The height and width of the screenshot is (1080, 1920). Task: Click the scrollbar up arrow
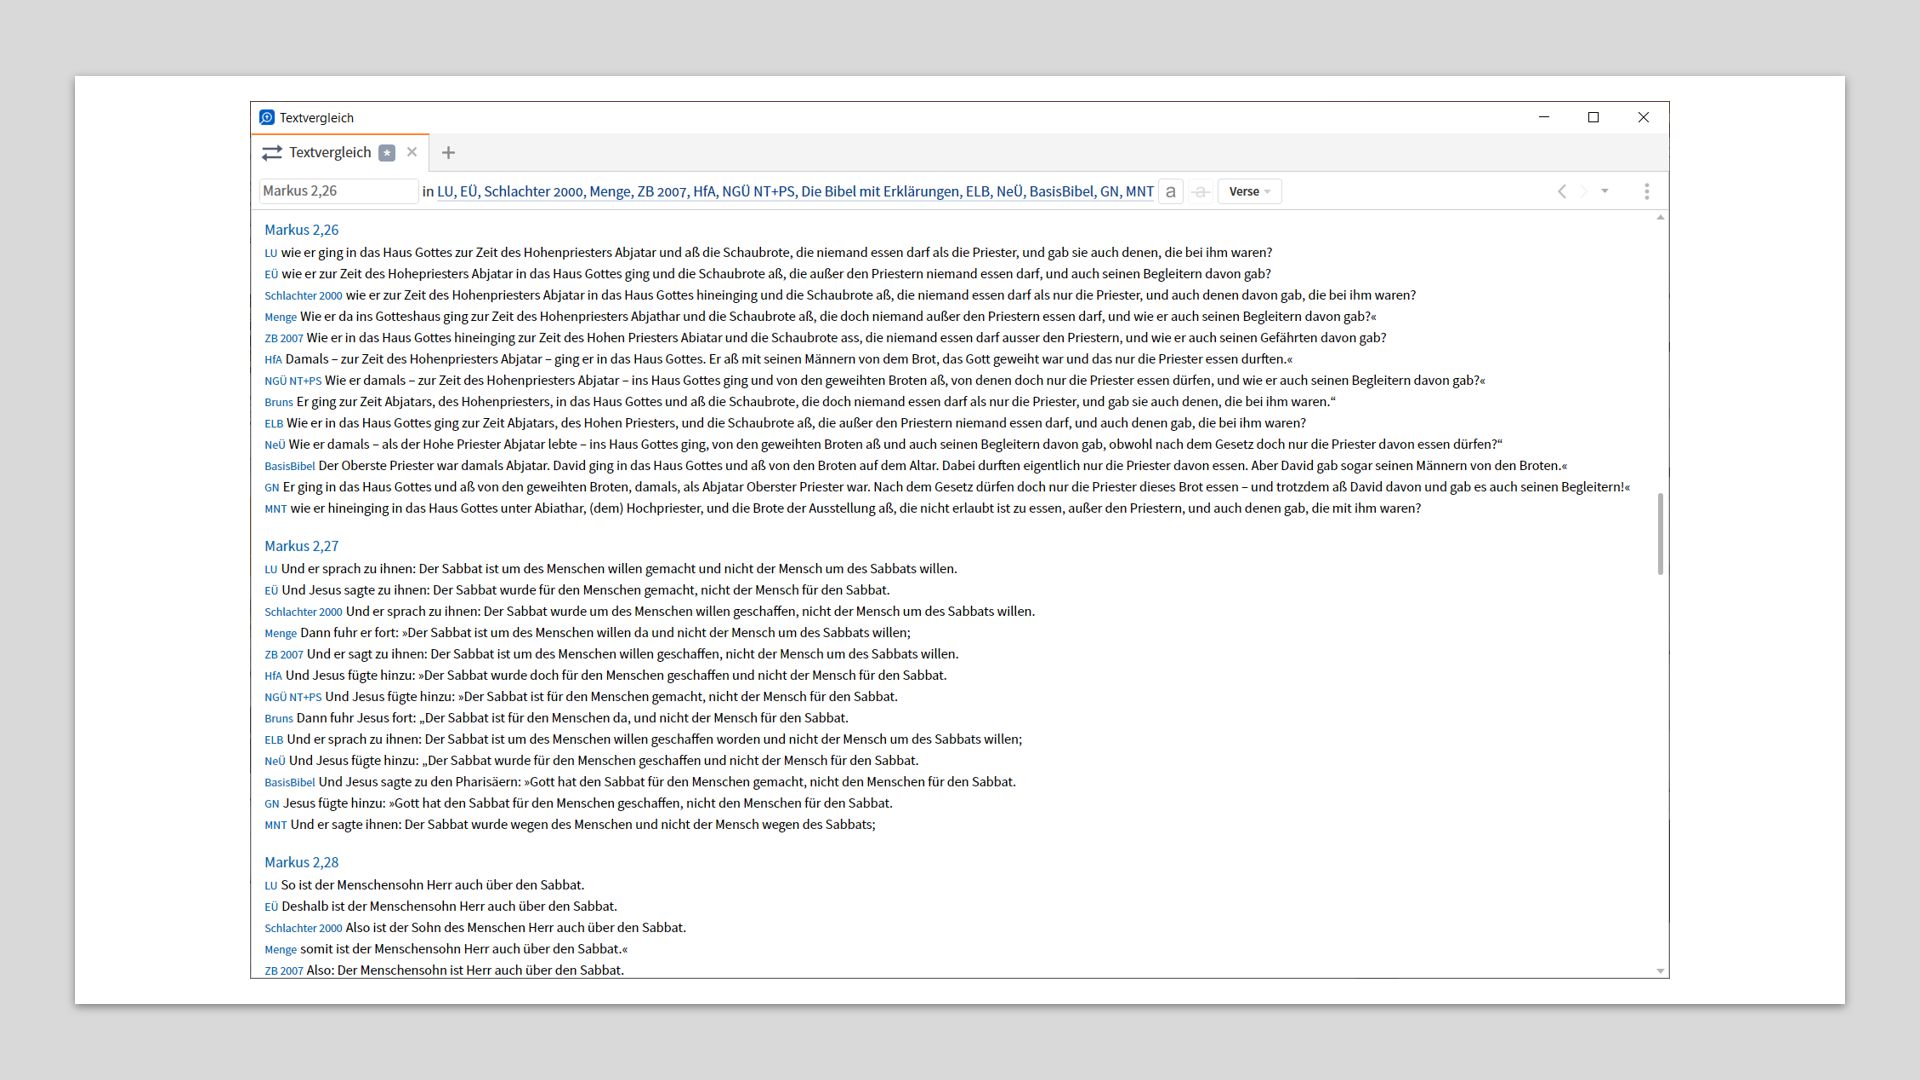point(1660,217)
